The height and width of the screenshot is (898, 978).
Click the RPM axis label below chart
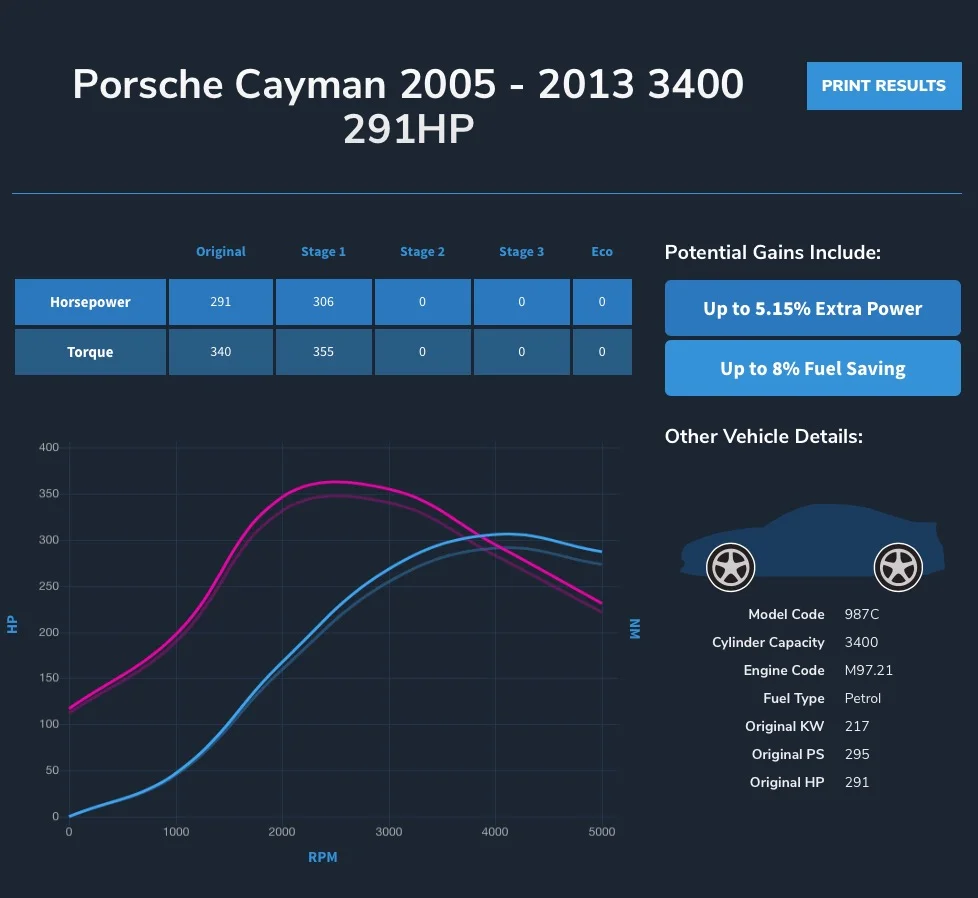click(322, 857)
